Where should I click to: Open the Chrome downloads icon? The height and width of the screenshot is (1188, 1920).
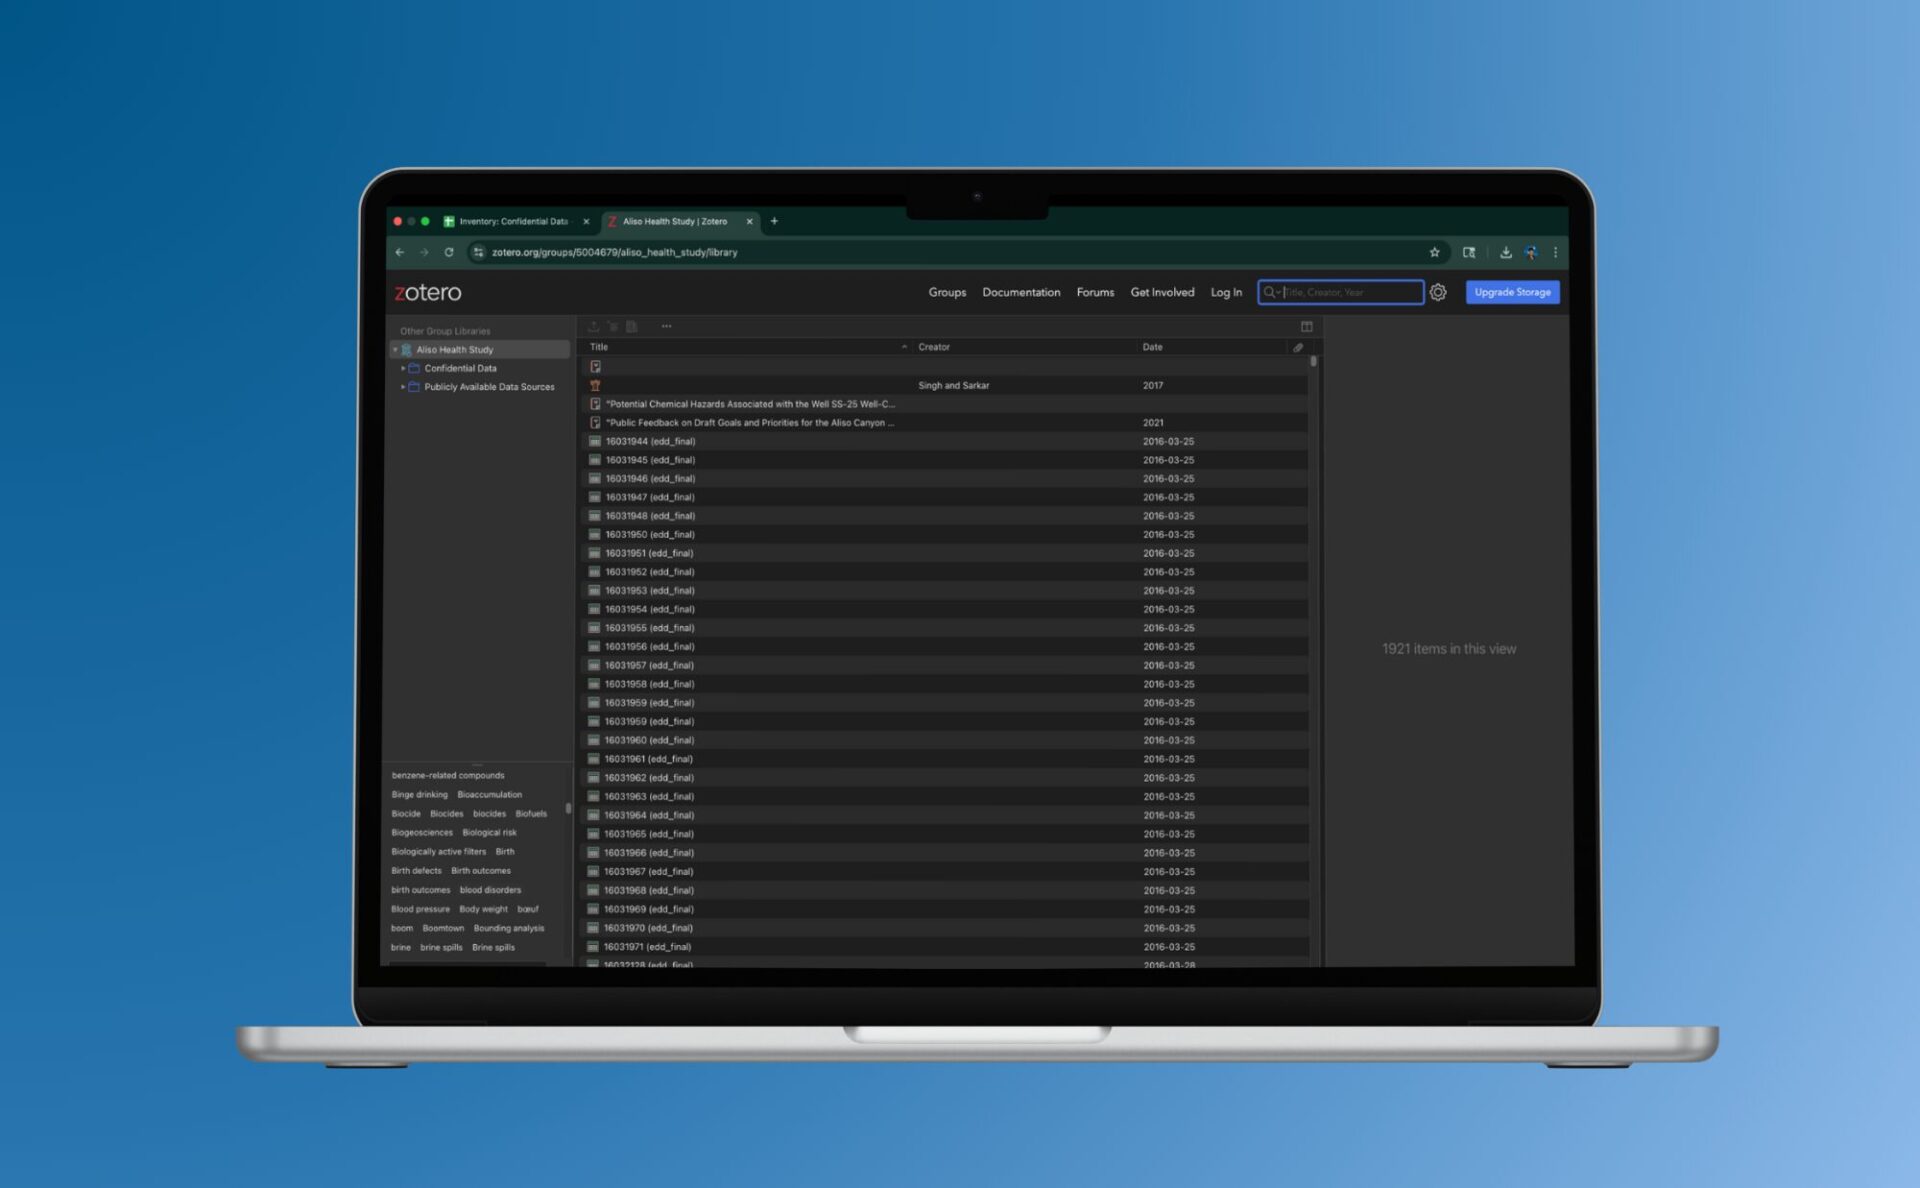click(1505, 252)
